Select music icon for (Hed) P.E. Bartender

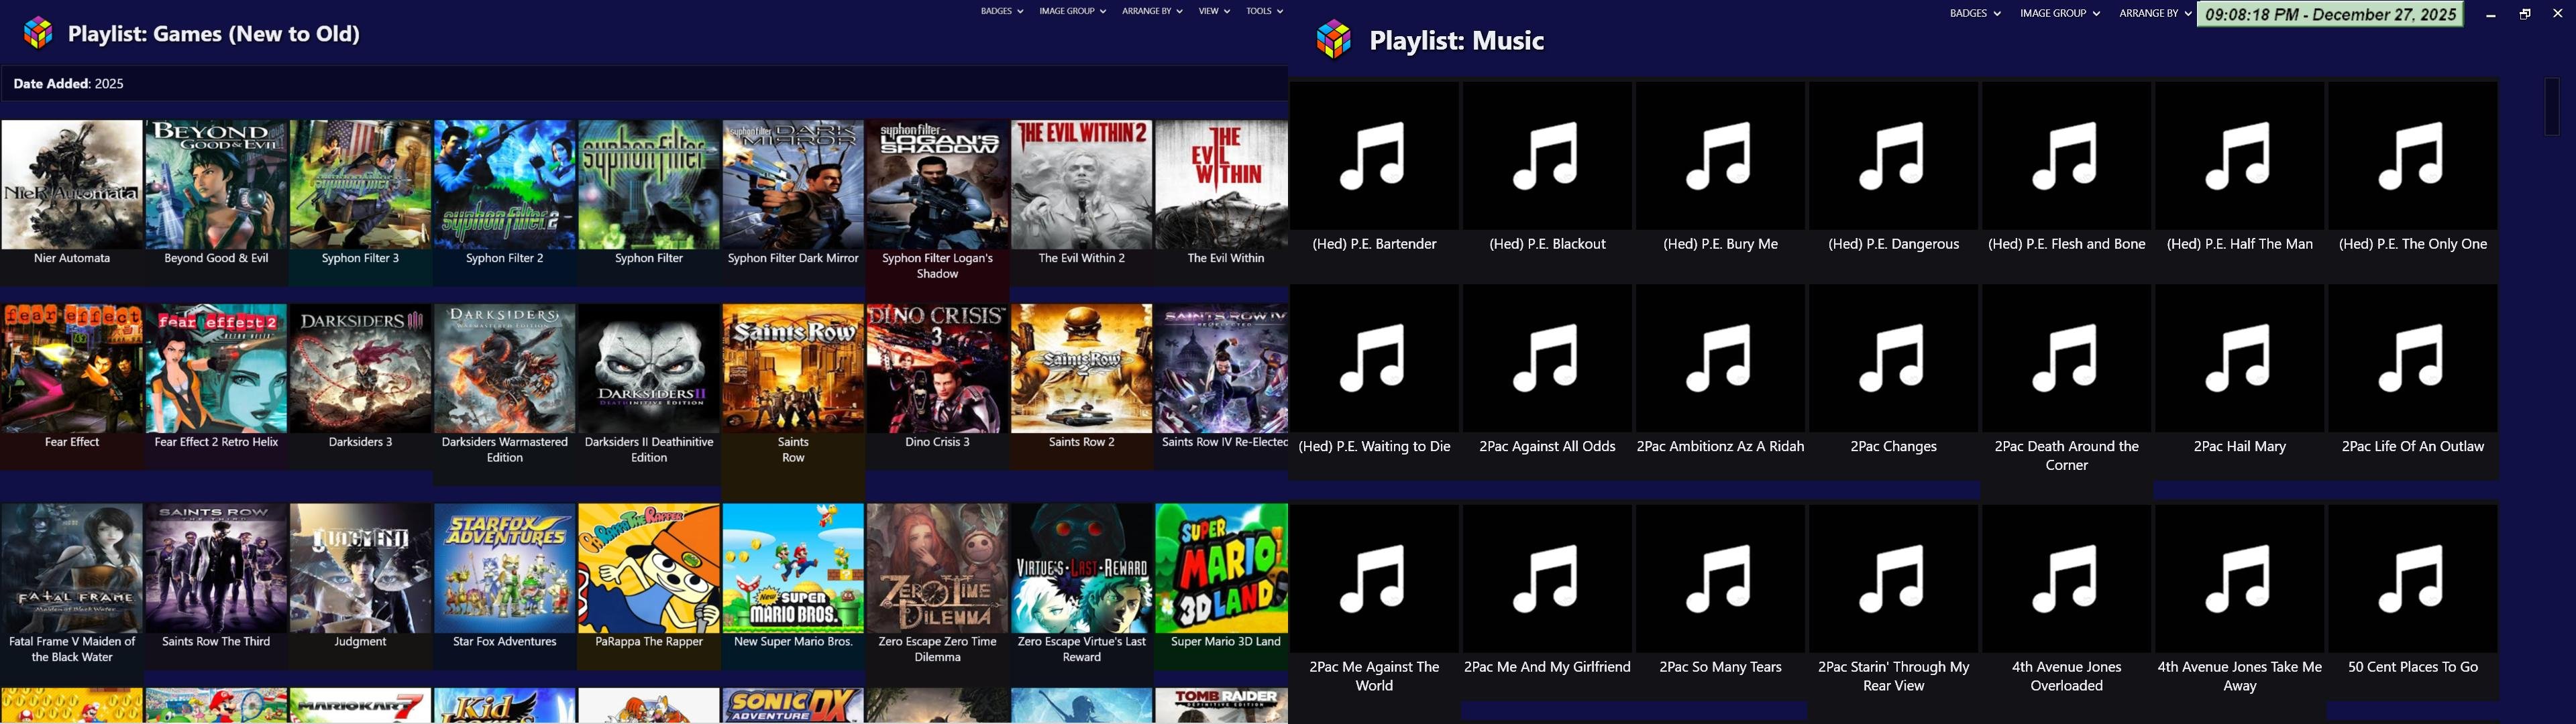point(1374,155)
